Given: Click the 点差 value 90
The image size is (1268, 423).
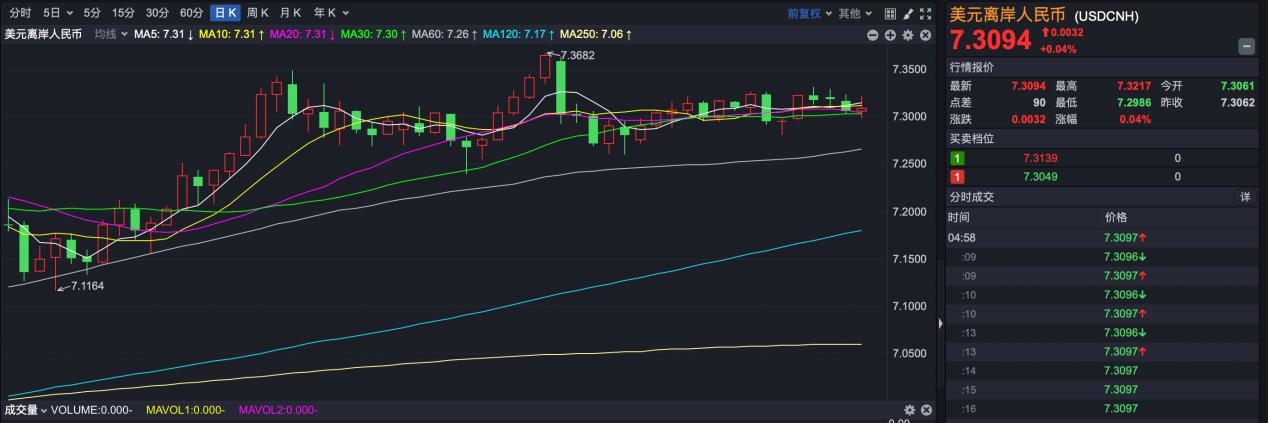Looking at the screenshot, I should 1038,103.
